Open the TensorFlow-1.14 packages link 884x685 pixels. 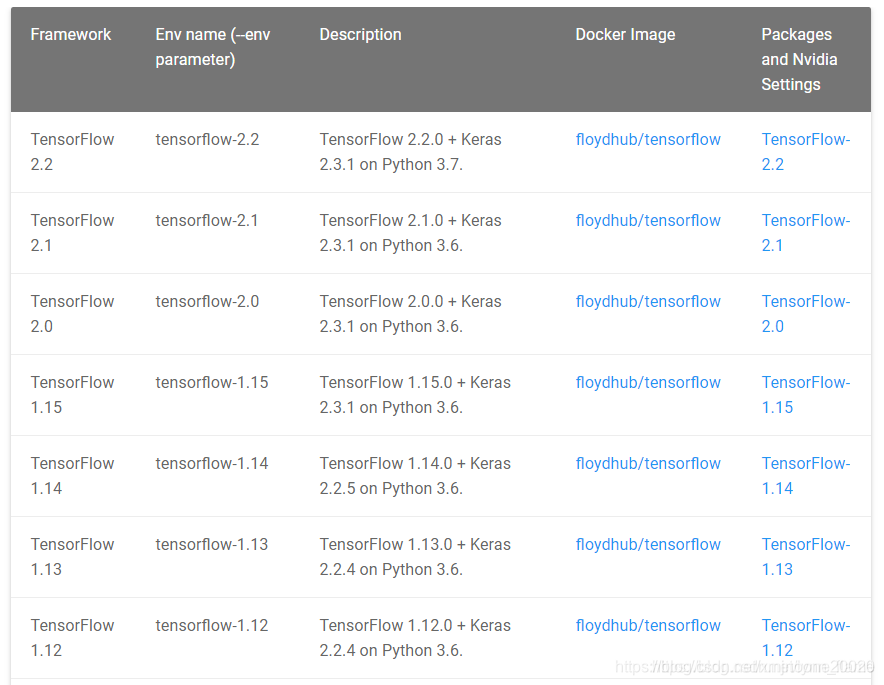point(806,476)
